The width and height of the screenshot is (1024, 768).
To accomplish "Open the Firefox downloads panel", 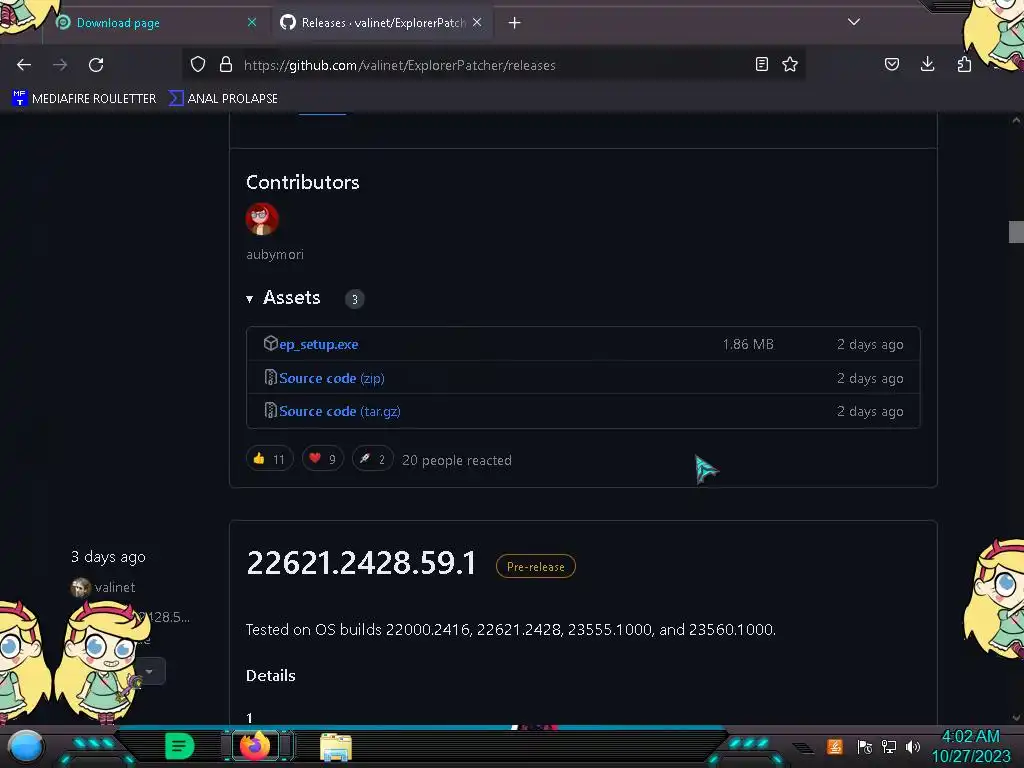I will click(x=927, y=63).
